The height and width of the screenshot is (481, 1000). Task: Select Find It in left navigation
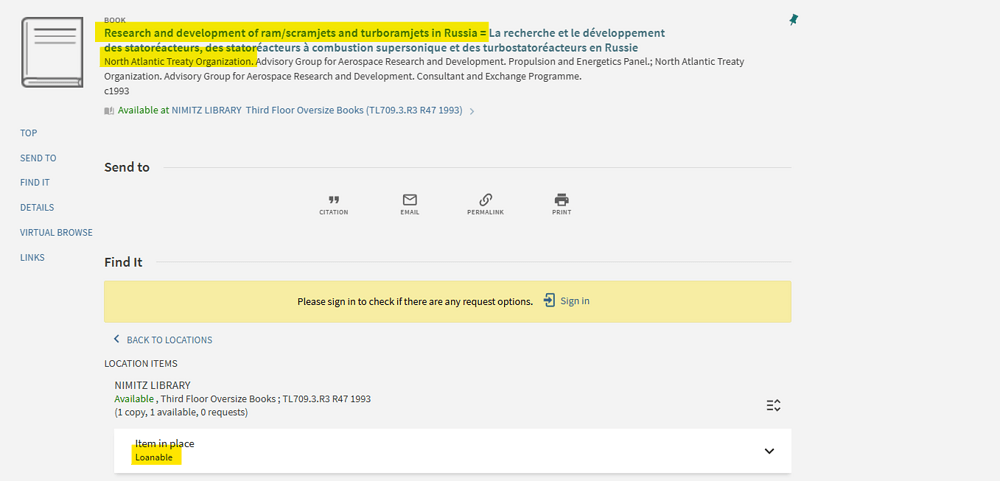tap(35, 183)
